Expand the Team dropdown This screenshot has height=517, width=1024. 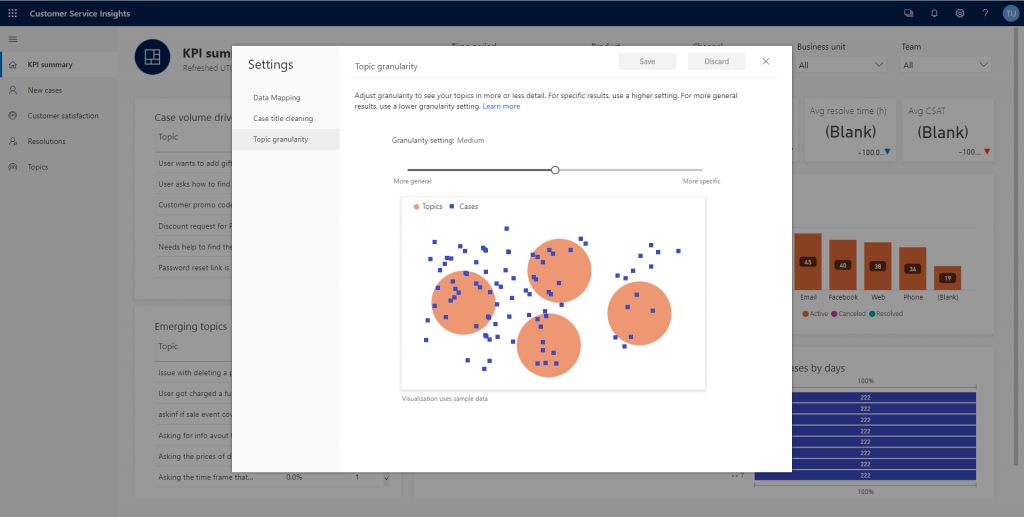(944, 65)
